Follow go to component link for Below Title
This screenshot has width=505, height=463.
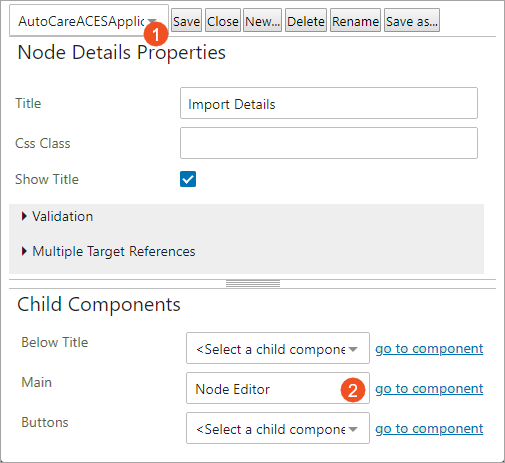tap(429, 349)
